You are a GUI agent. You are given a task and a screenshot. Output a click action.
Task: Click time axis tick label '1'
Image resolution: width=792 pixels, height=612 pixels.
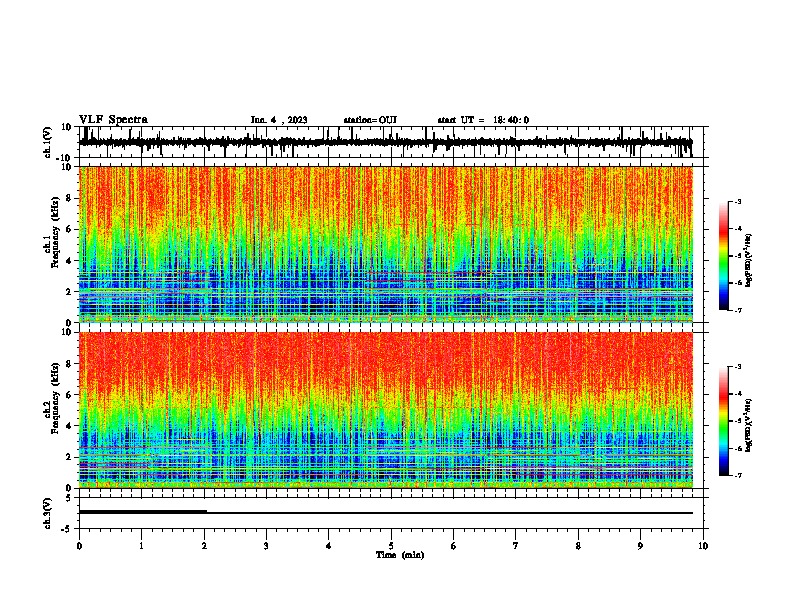pyautogui.click(x=141, y=546)
